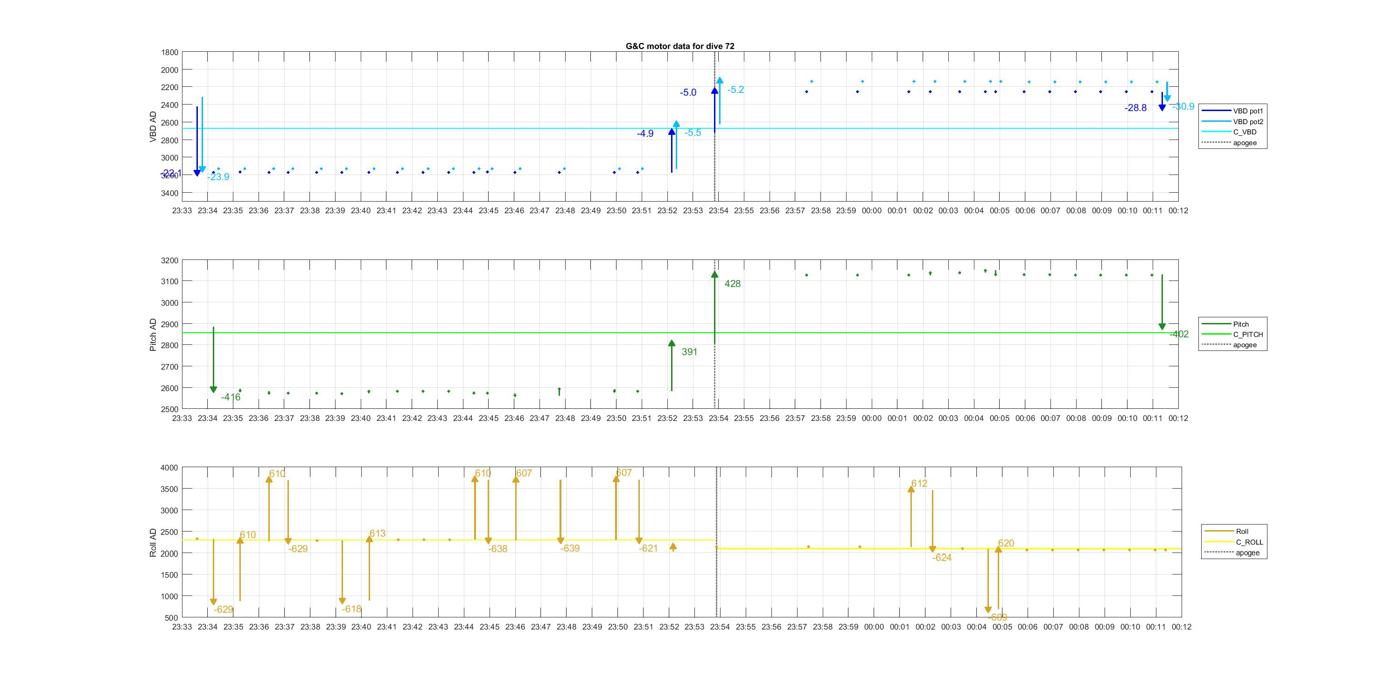Click the '-416' pitch data label
Viewport: 1400px width, 693px height.
pos(231,397)
